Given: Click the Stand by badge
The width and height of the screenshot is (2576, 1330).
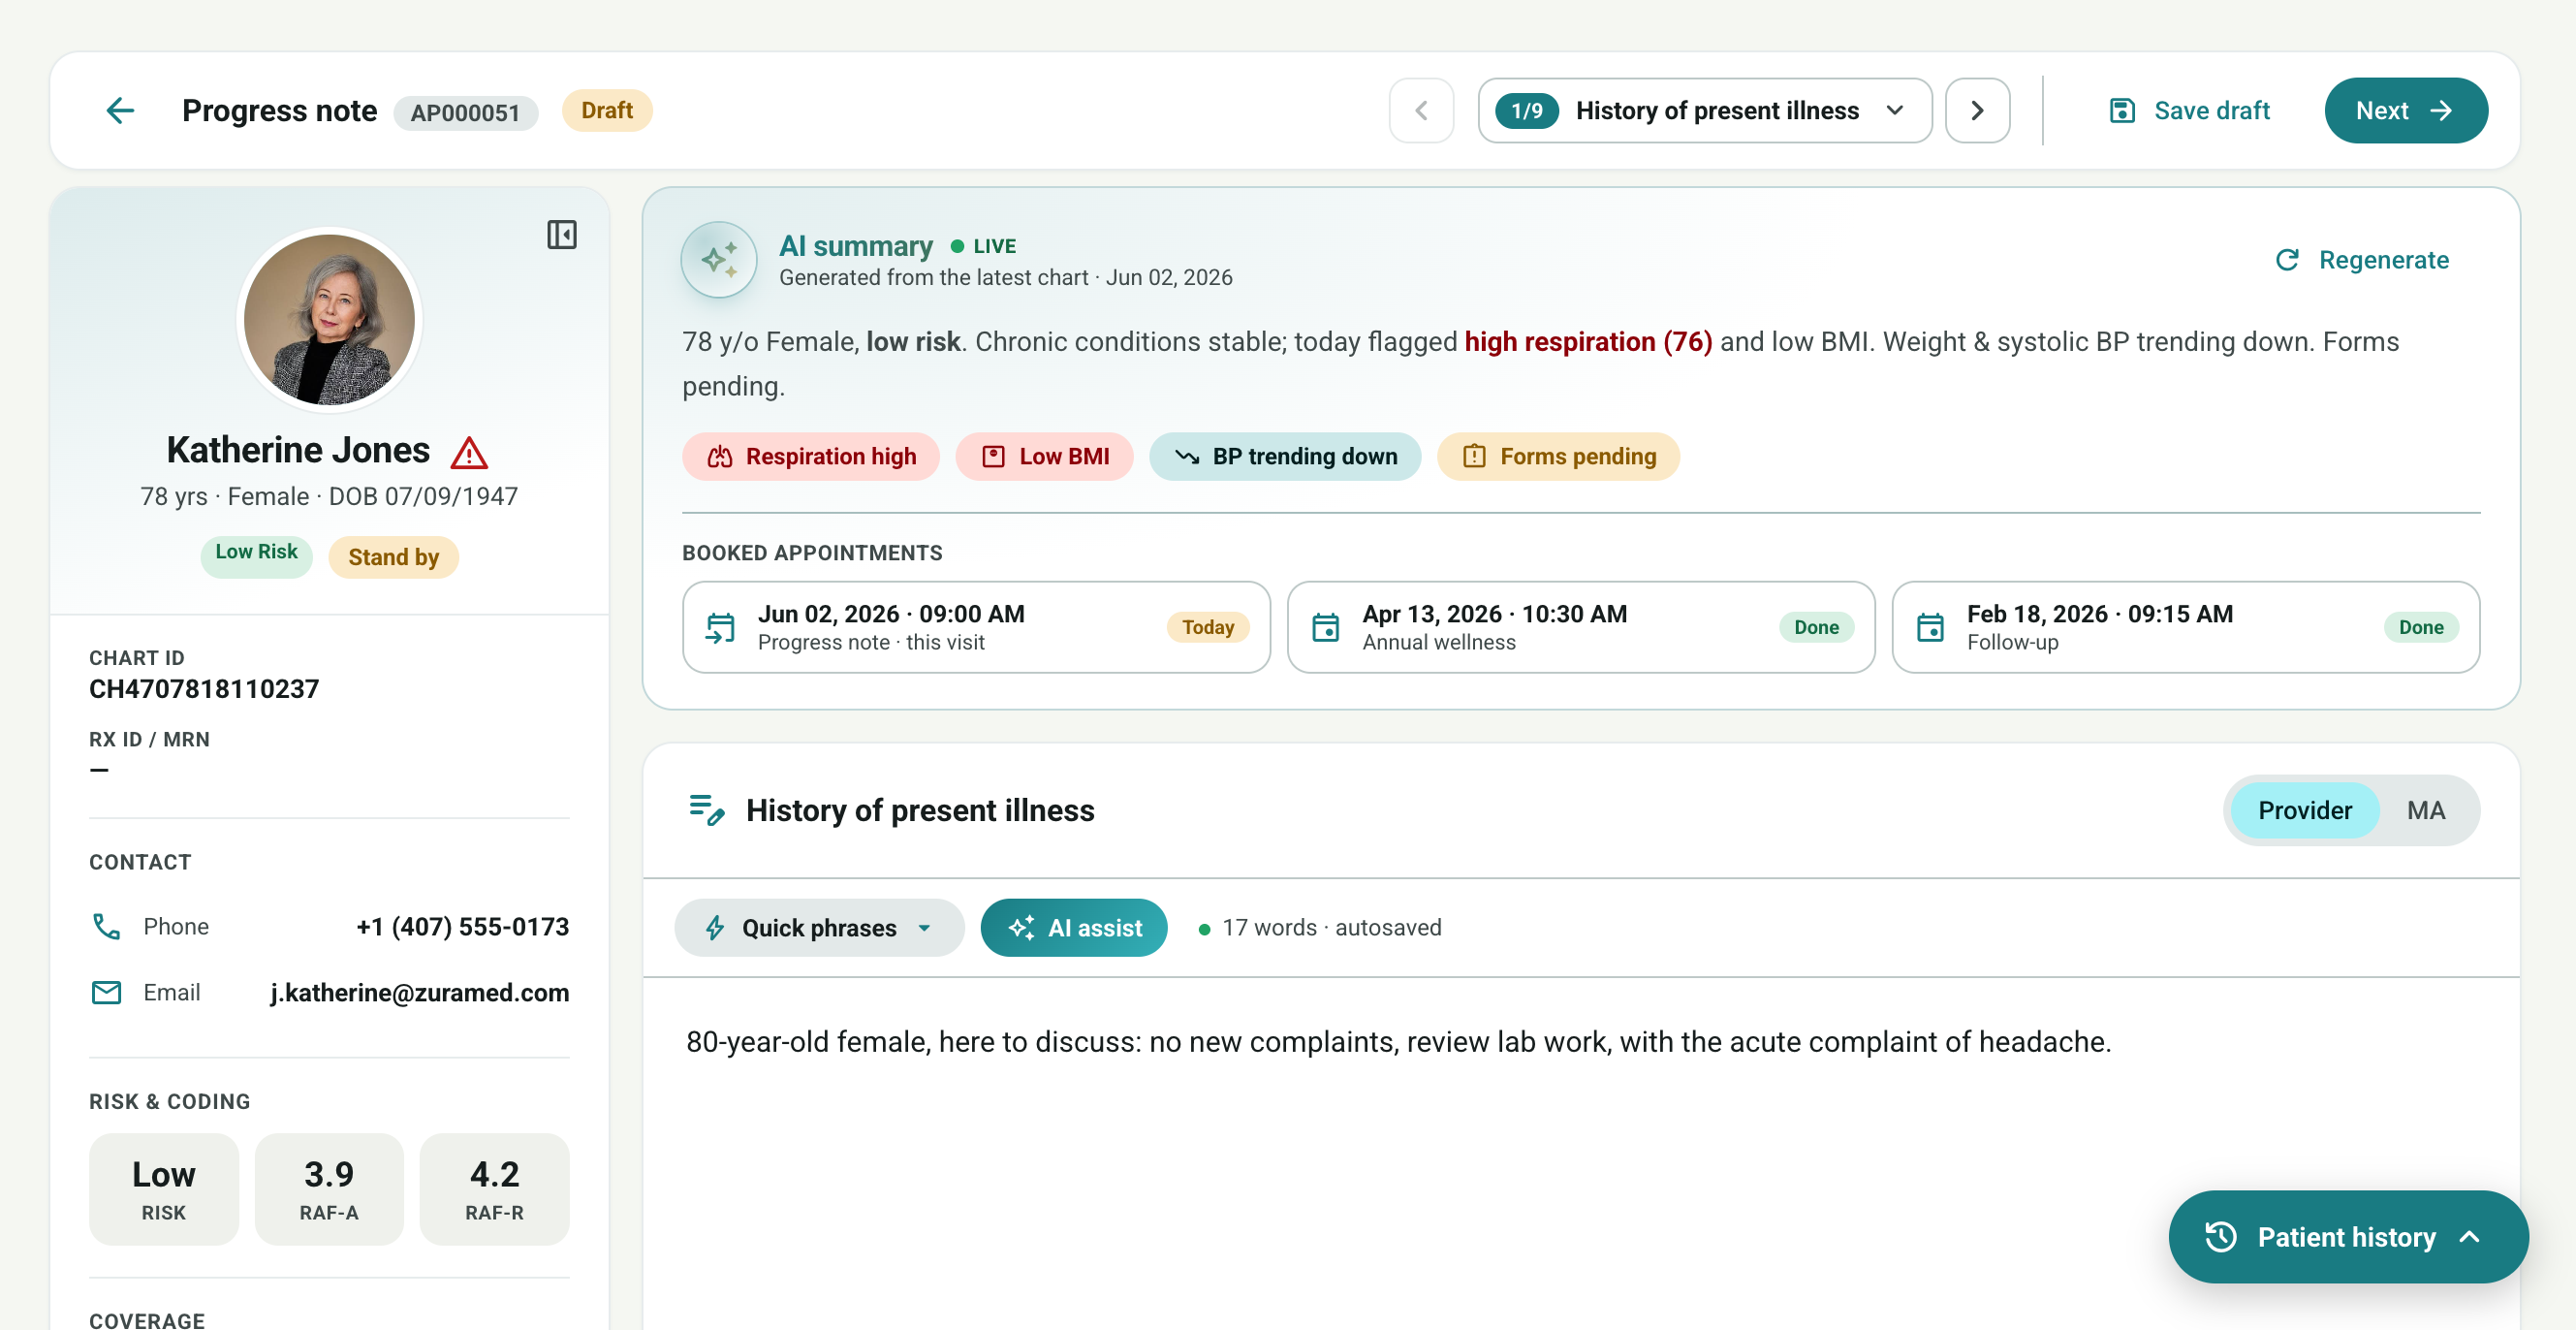Looking at the screenshot, I should coord(393,557).
